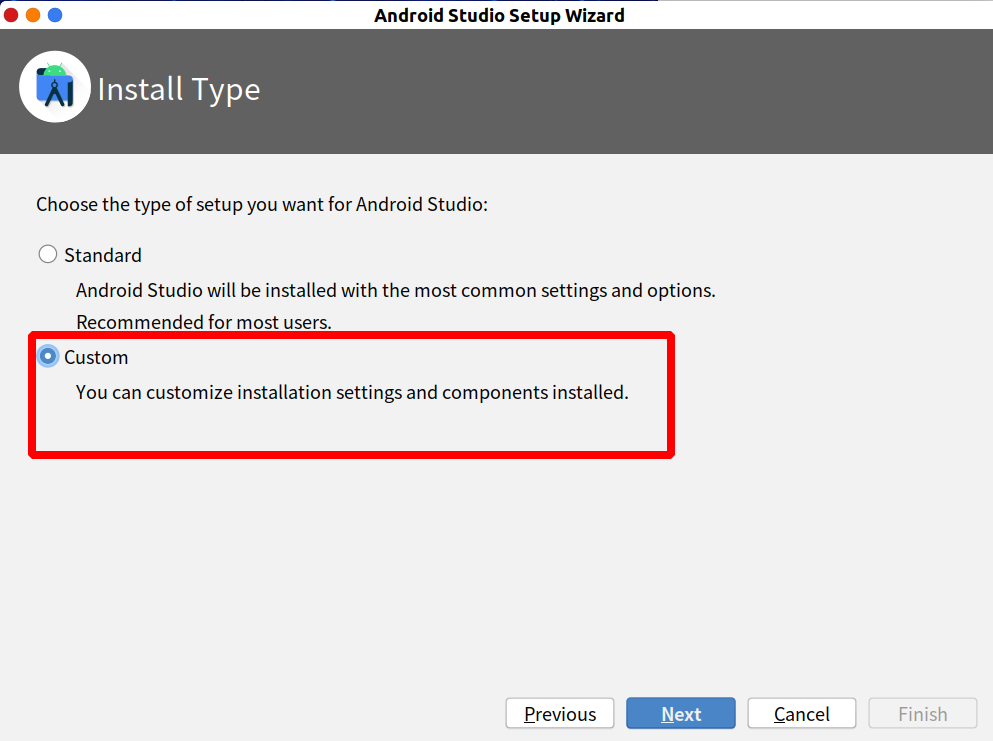Click the 'Recommended for most users' text
This screenshot has height=741, width=993.
(204, 322)
